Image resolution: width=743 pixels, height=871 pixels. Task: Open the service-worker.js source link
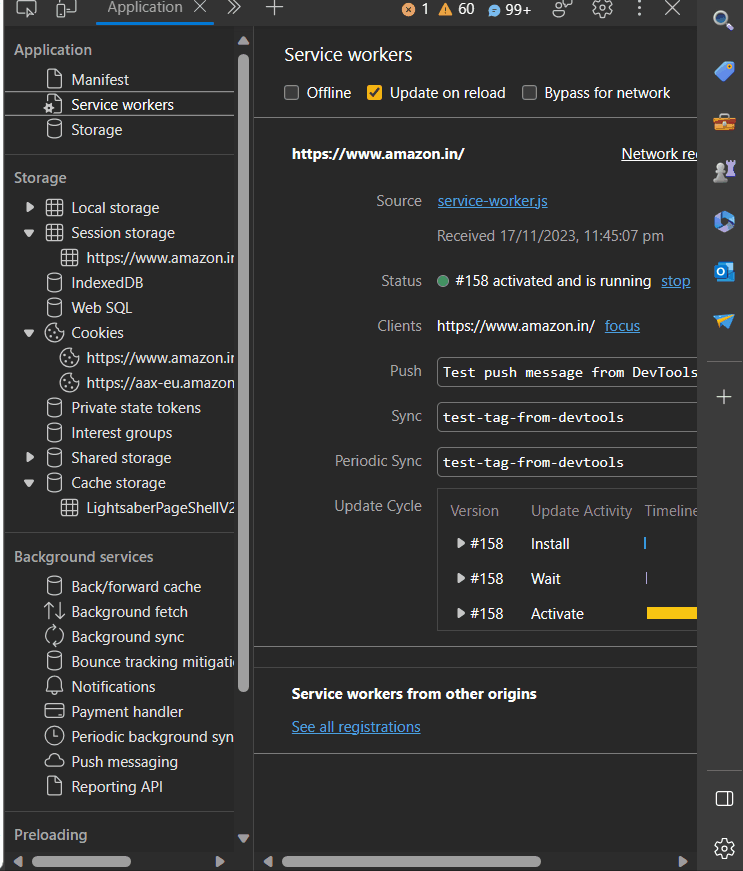[x=492, y=201]
